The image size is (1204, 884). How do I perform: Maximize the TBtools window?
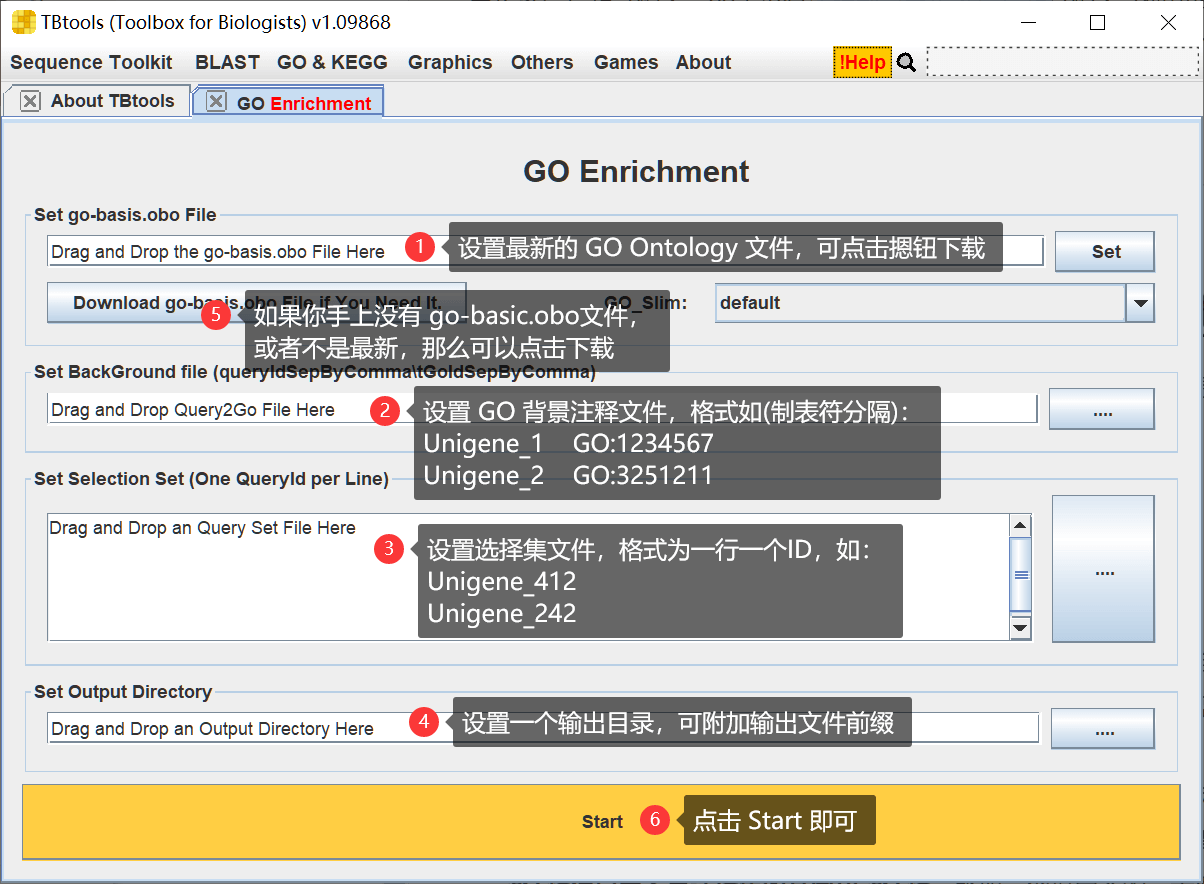pyautogui.click(x=1098, y=22)
